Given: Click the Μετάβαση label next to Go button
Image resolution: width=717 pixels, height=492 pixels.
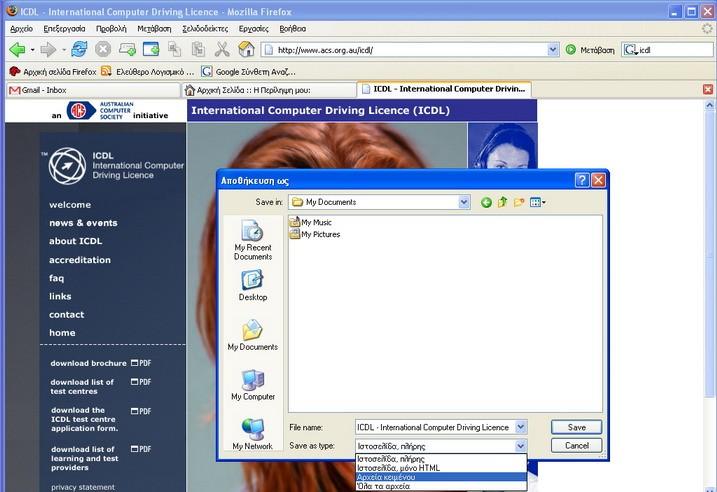Looking at the screenshot, I should click(597, 50).
